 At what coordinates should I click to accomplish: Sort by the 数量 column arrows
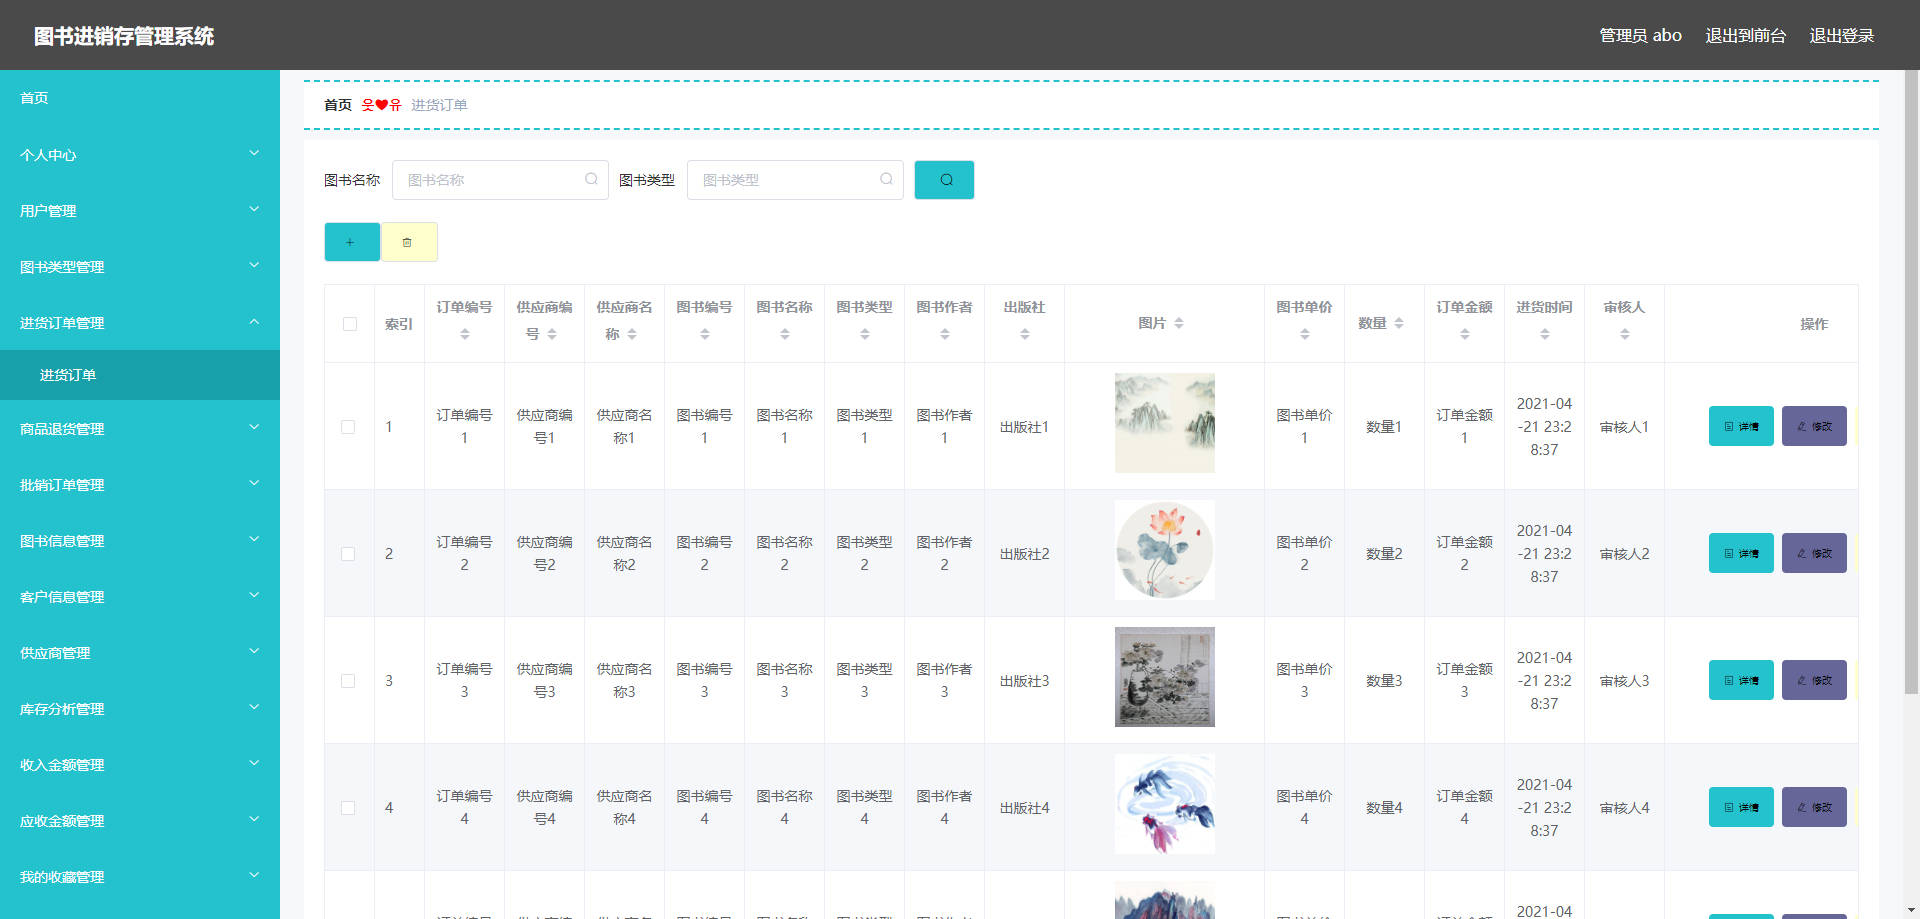1399,323
